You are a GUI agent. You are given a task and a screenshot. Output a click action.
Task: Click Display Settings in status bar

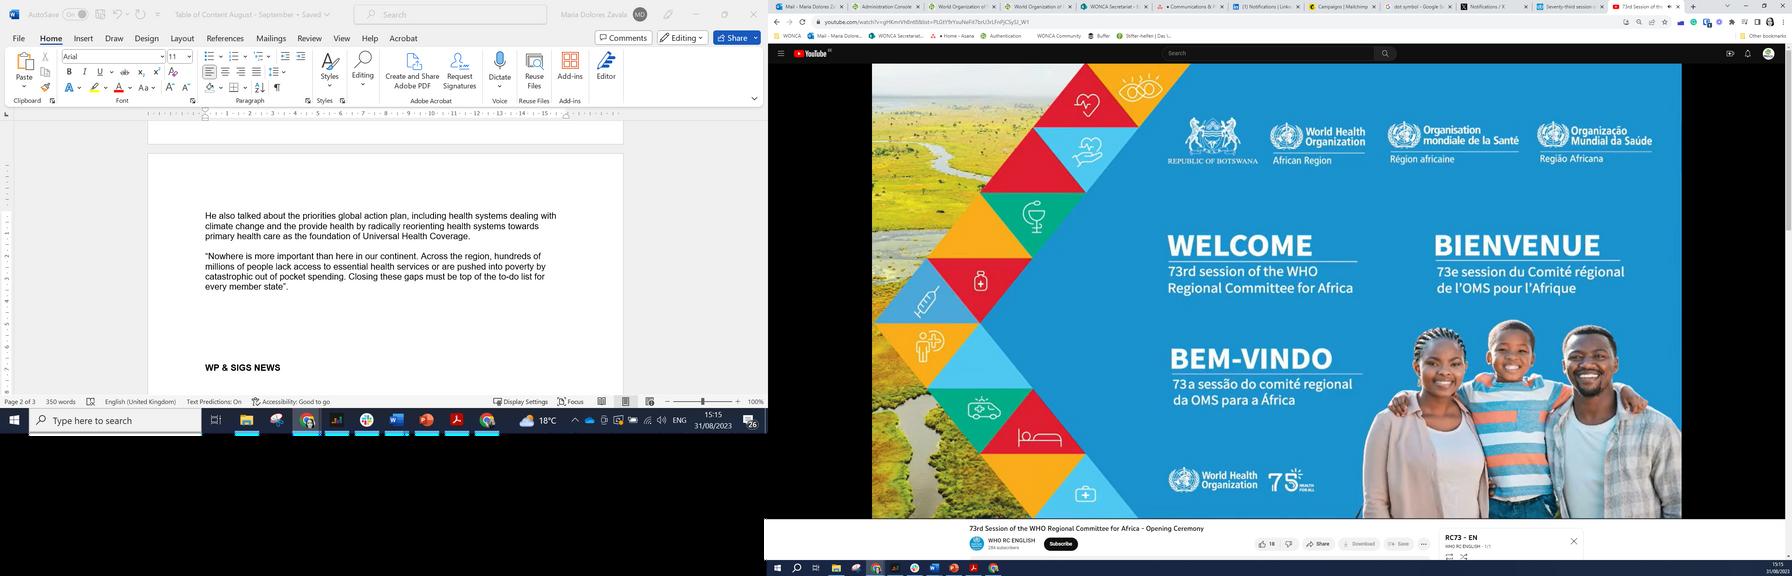(520, 402)
